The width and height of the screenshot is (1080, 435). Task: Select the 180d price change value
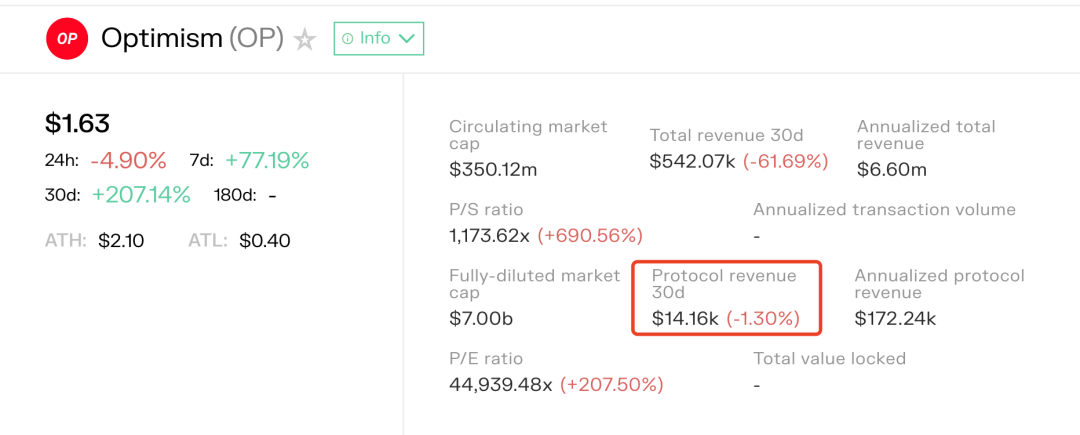(x=272, y=195)
